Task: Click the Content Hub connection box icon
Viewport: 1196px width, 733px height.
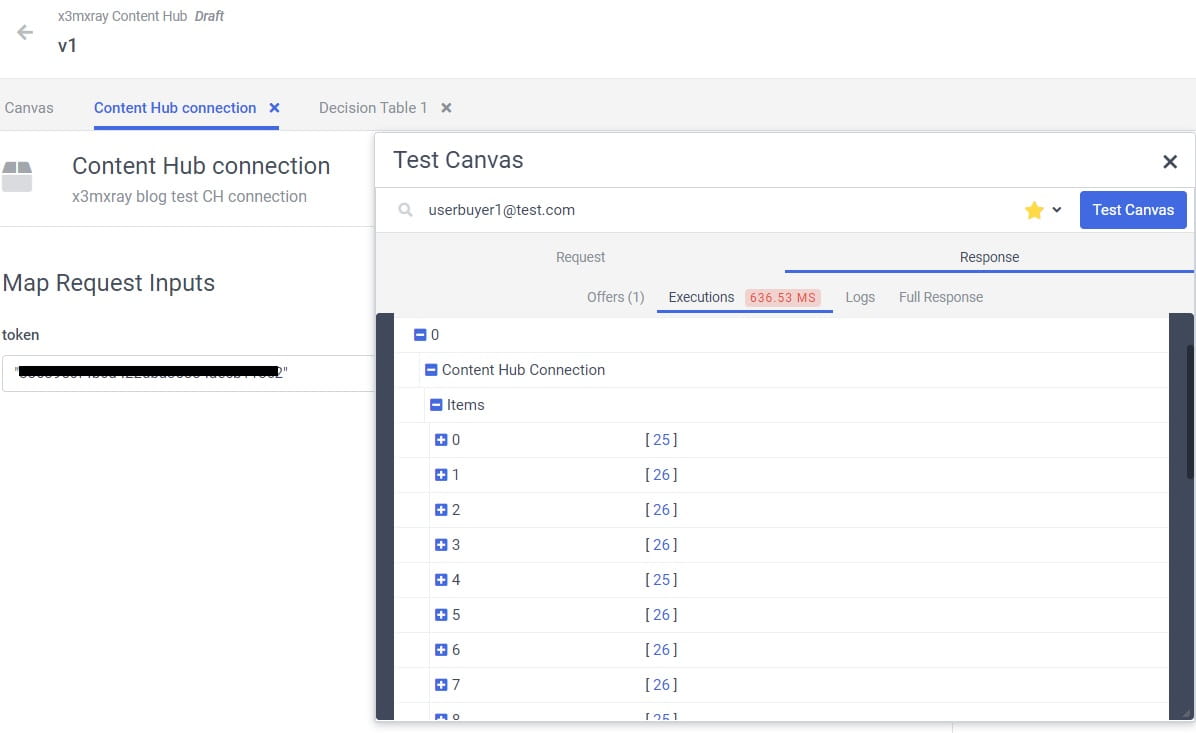Action: click(17, 176)
